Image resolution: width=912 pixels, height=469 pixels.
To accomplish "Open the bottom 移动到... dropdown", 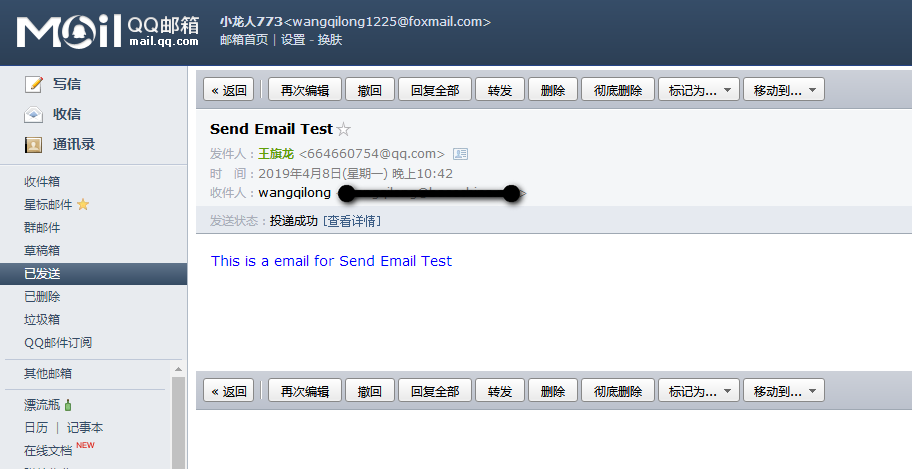I will point(783,391).
